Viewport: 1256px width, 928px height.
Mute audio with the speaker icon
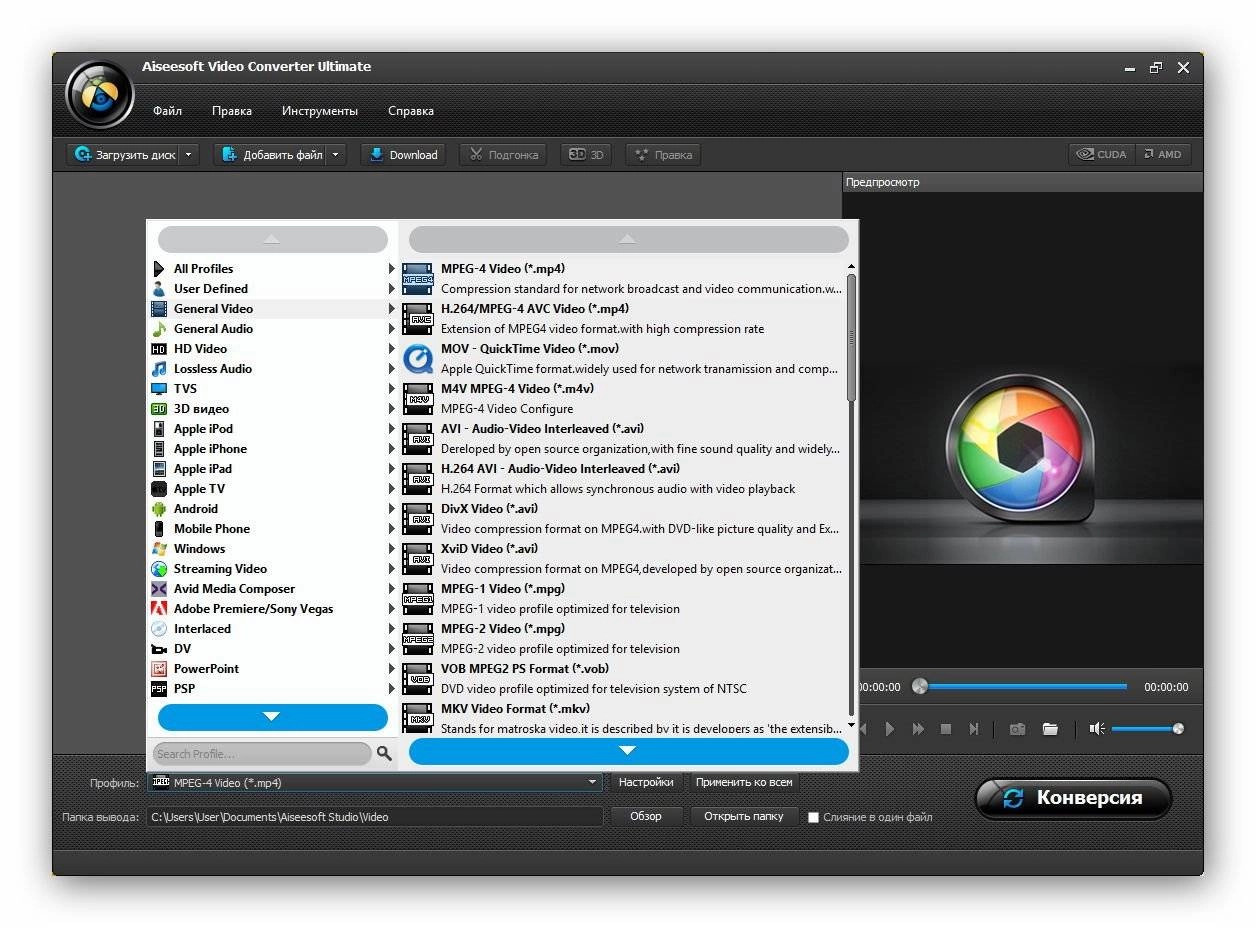pos(1097,729)
